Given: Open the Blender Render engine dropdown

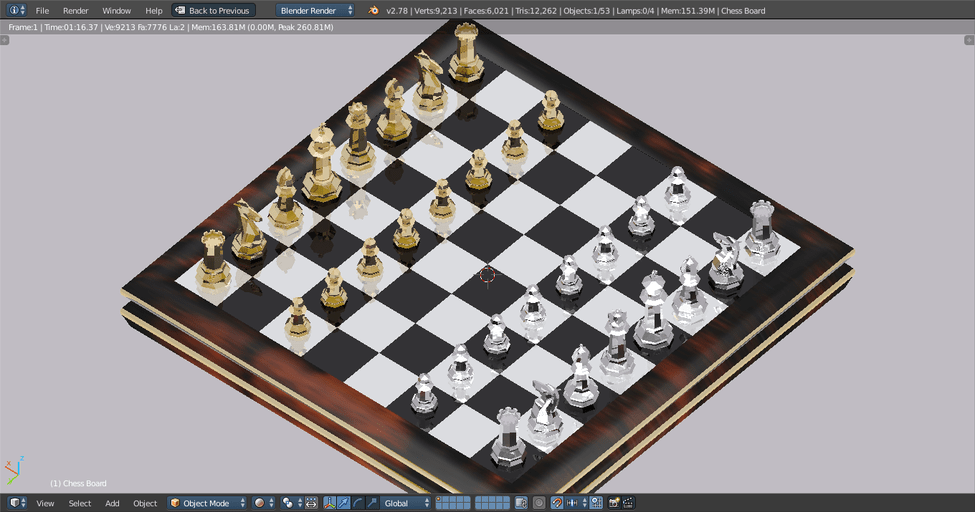Looking at the screenshot, I should point(315,10).
